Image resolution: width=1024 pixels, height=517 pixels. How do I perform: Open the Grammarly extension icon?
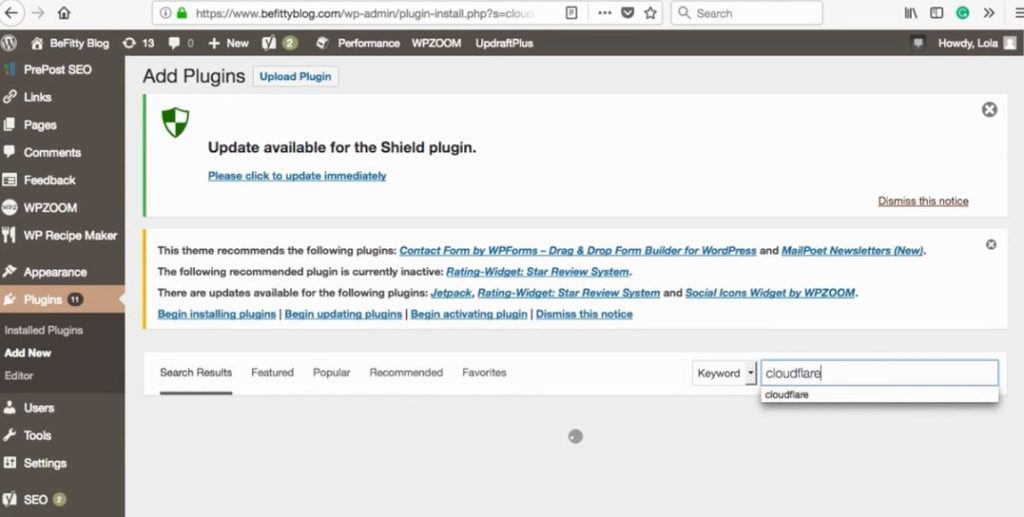(962, 13)
